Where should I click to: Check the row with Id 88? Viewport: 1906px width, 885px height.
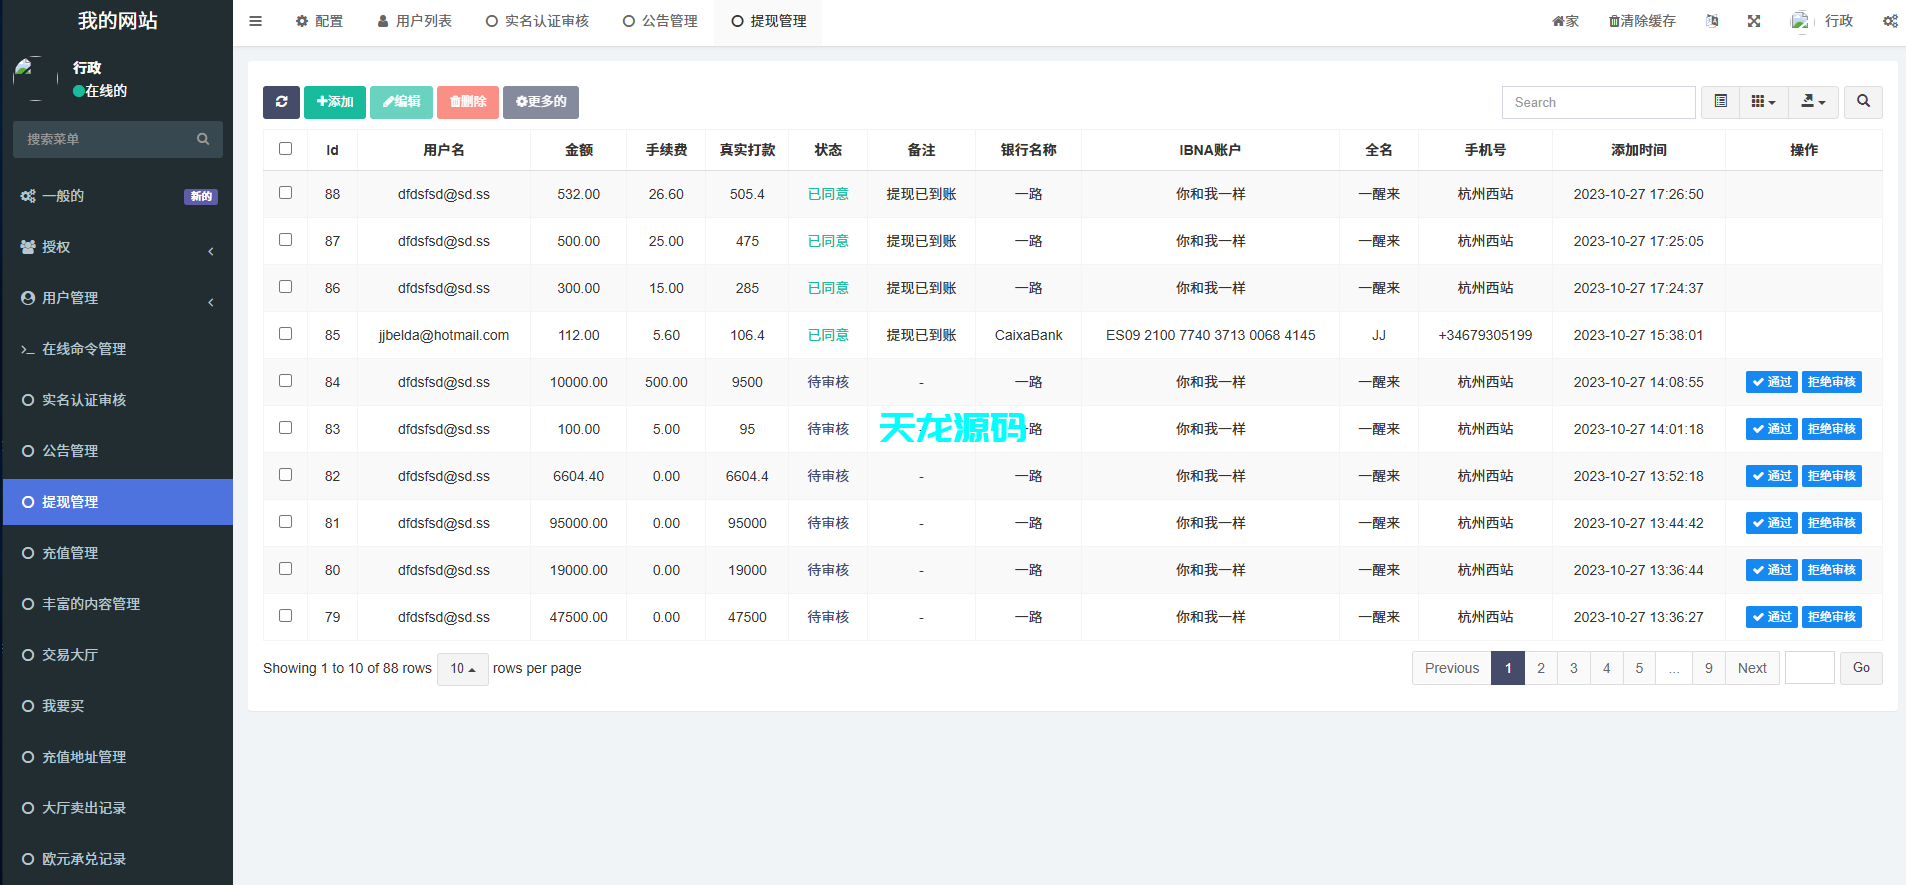(x=285, y=193)
